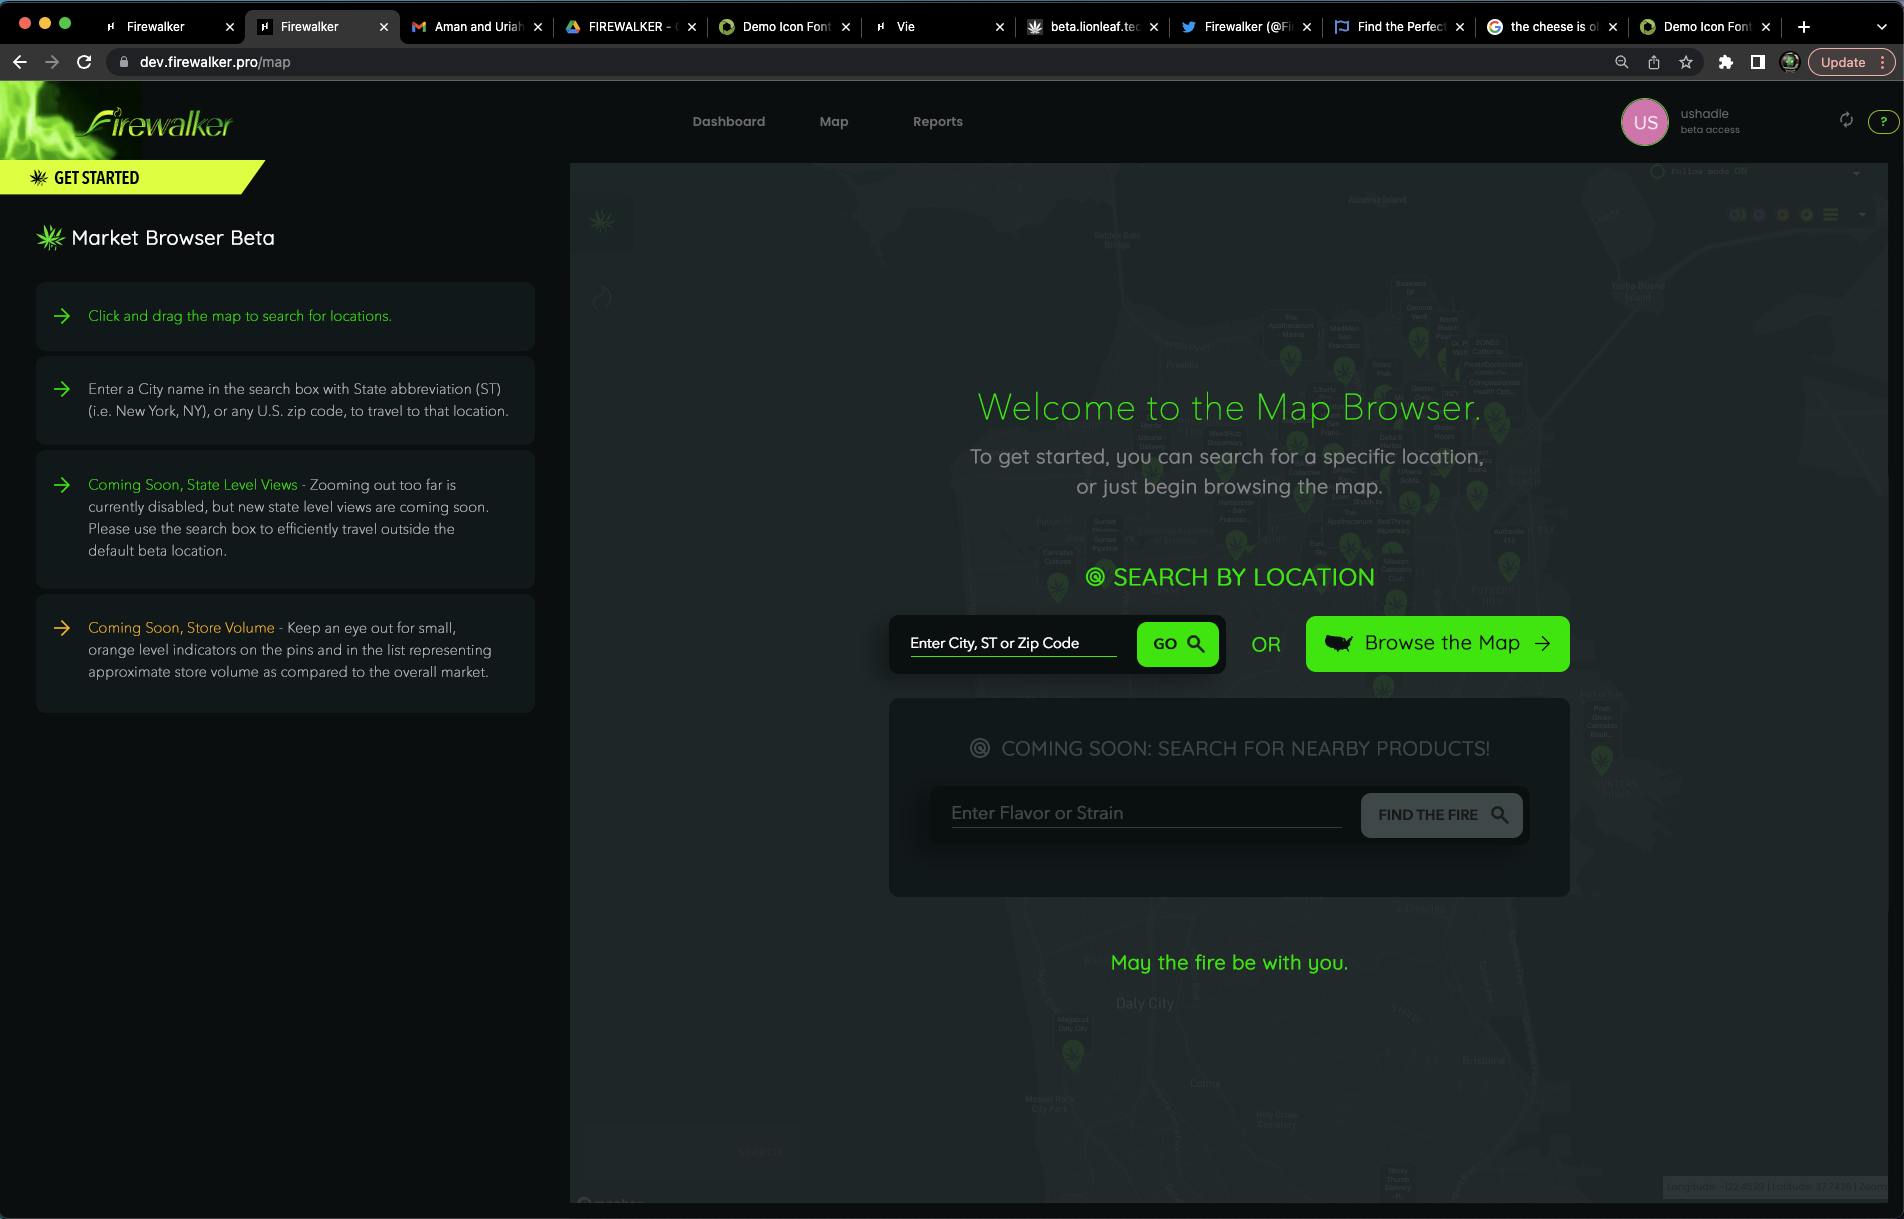
Task: Click the green GO search button
Action: [x=1178, y=644]
